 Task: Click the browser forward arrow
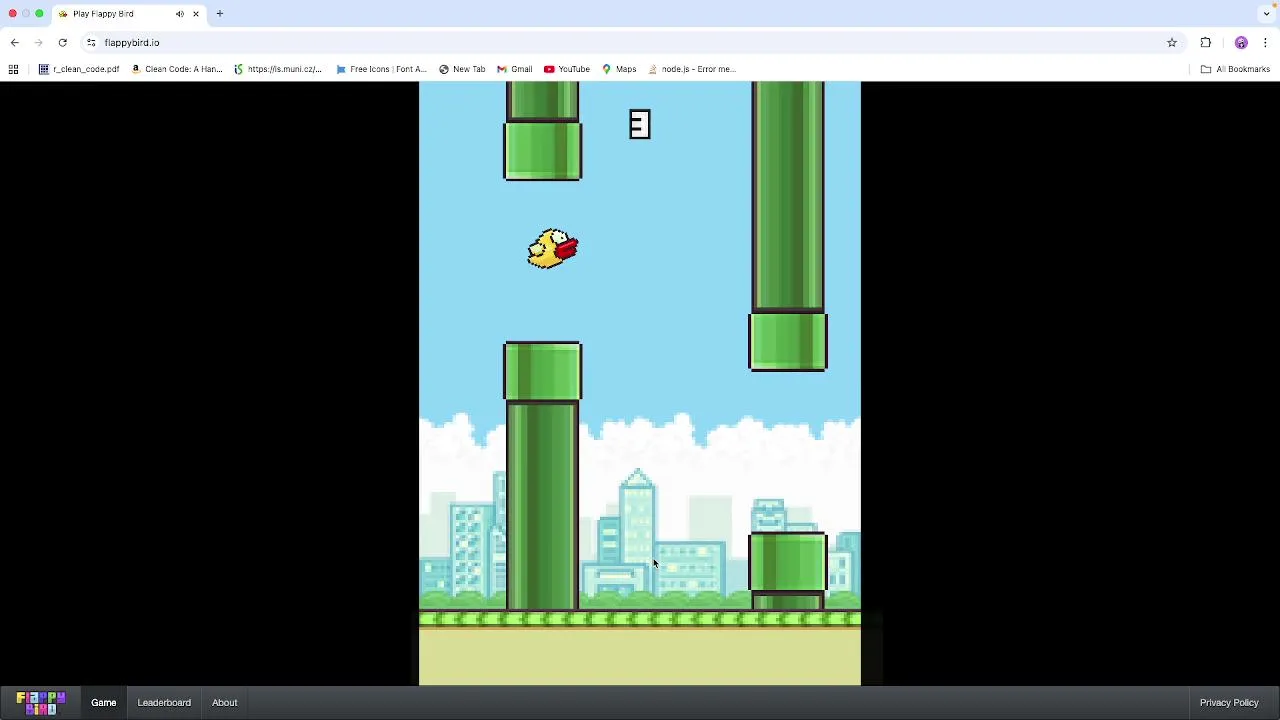pyautogui.click(x=38, y=42)
